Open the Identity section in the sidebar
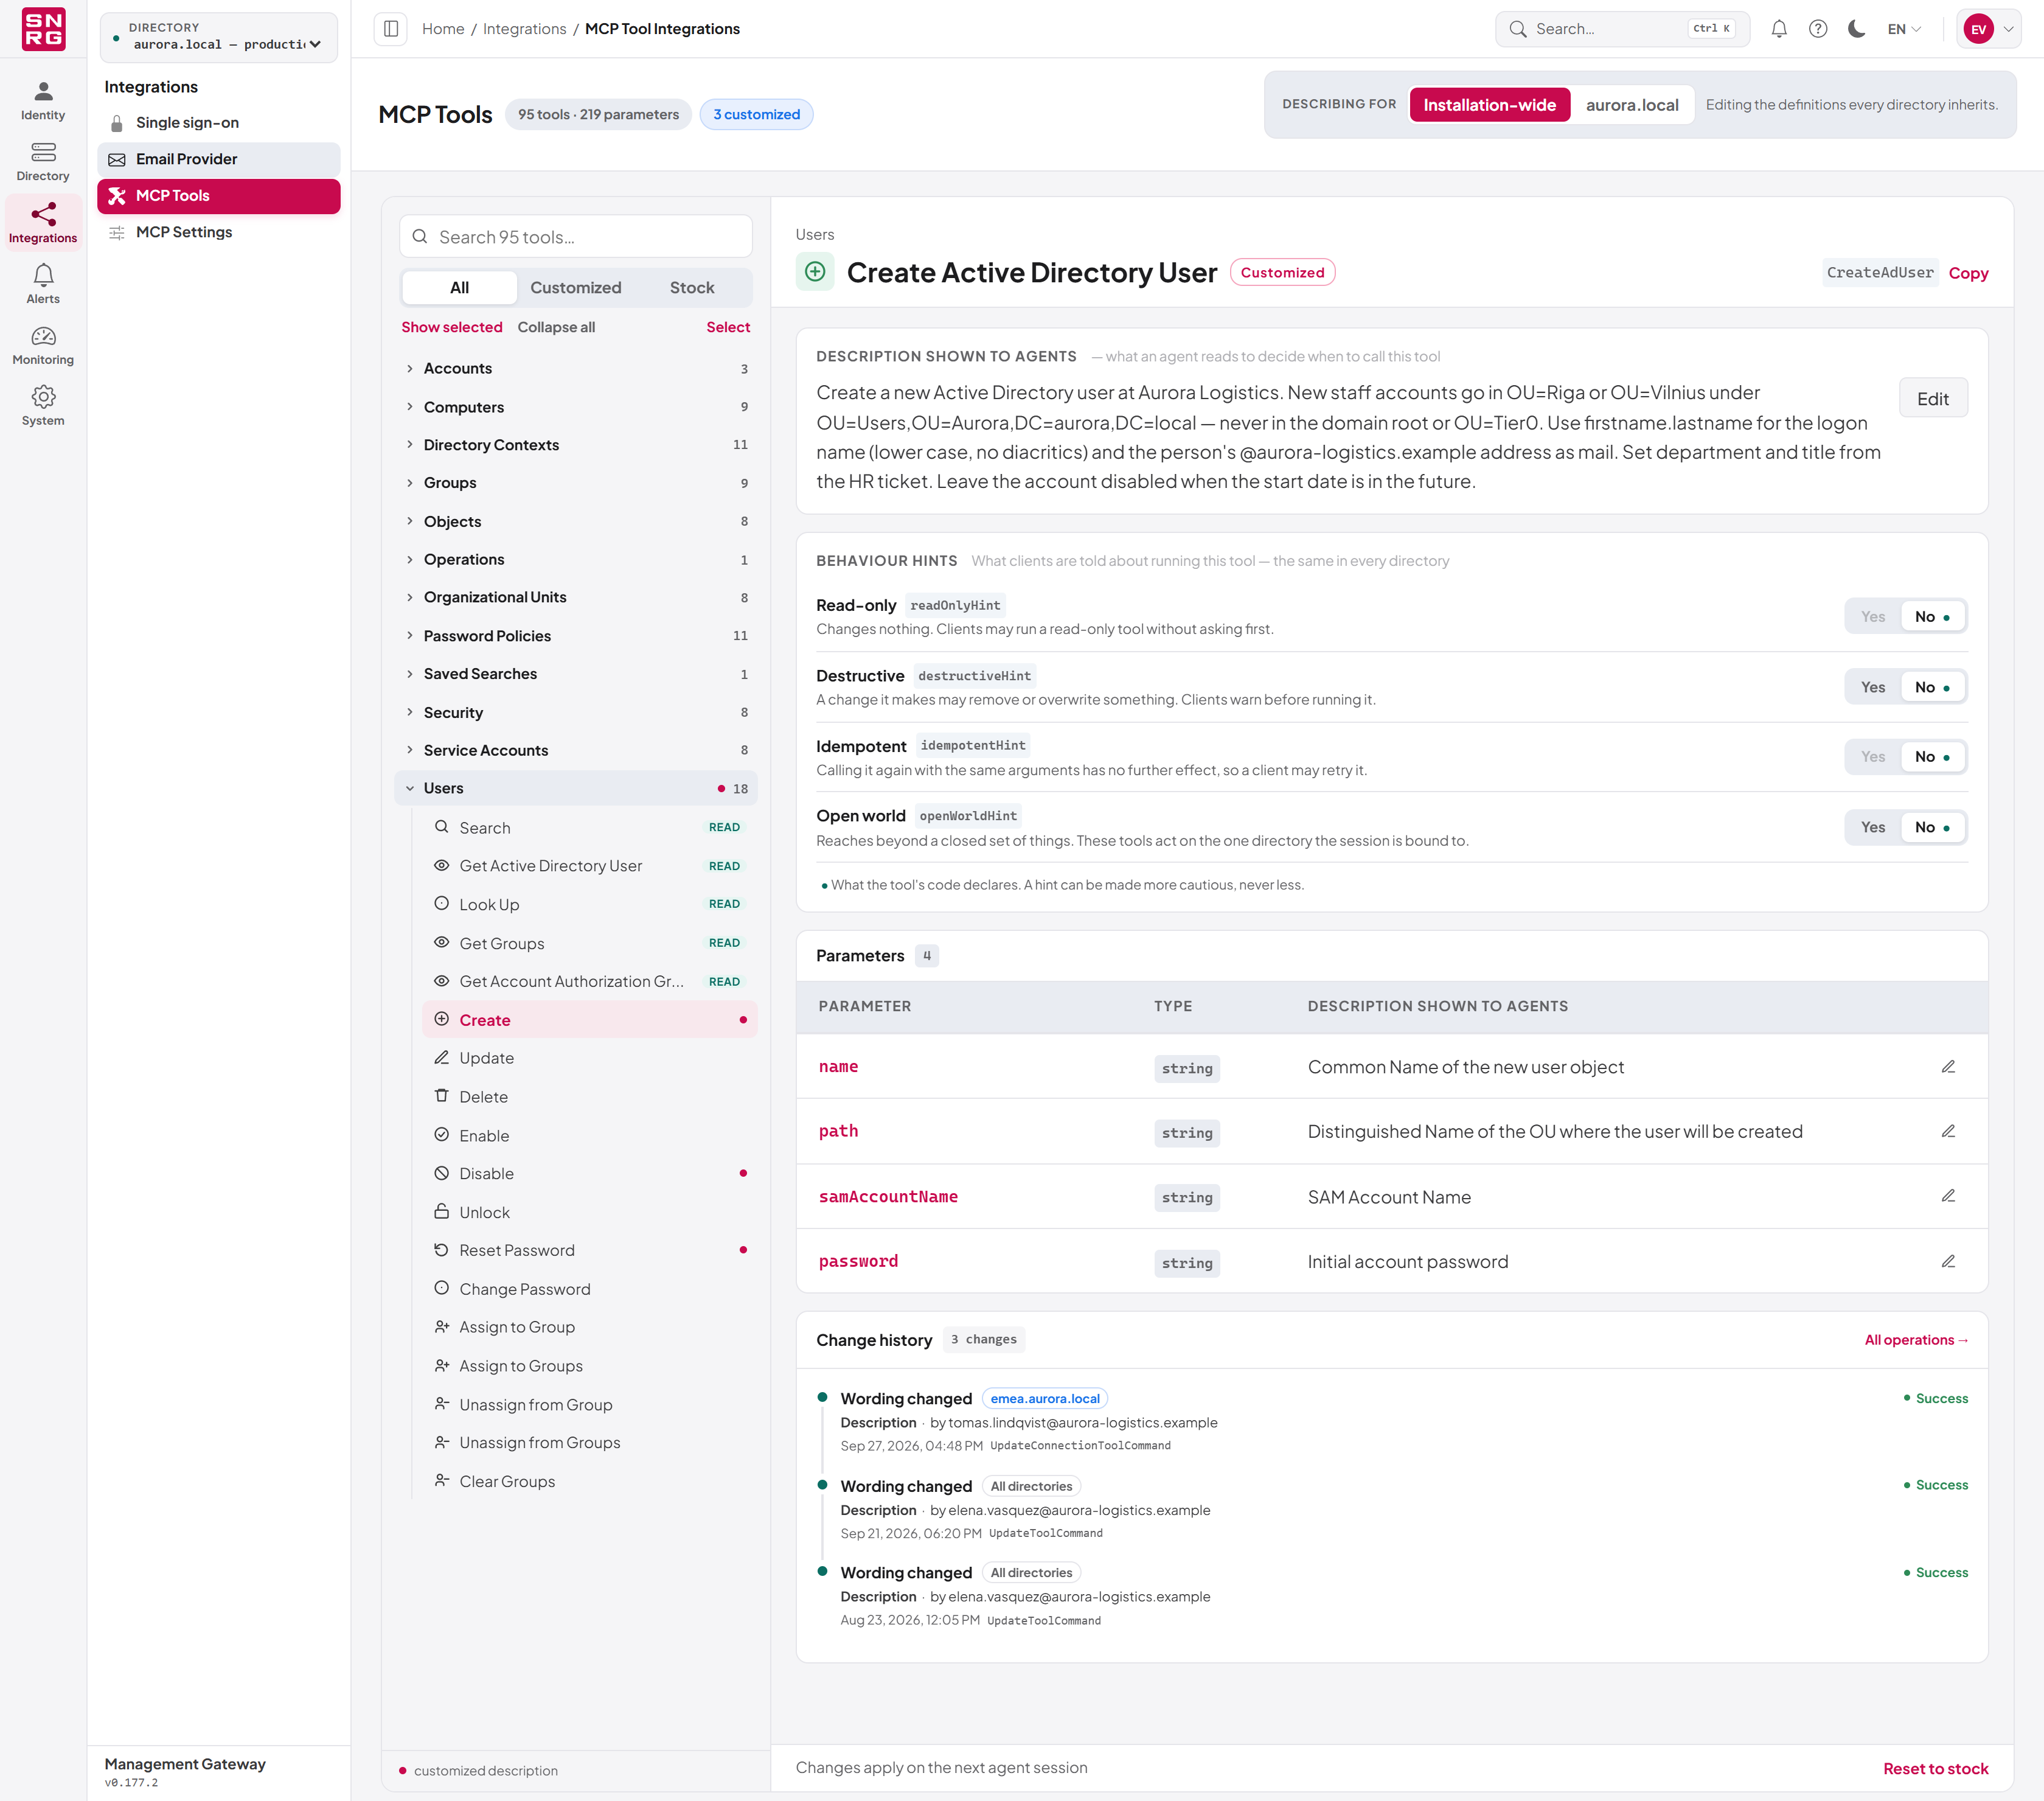The height and width of the screenshot is (1801, 2044). [x=43, y=101]
